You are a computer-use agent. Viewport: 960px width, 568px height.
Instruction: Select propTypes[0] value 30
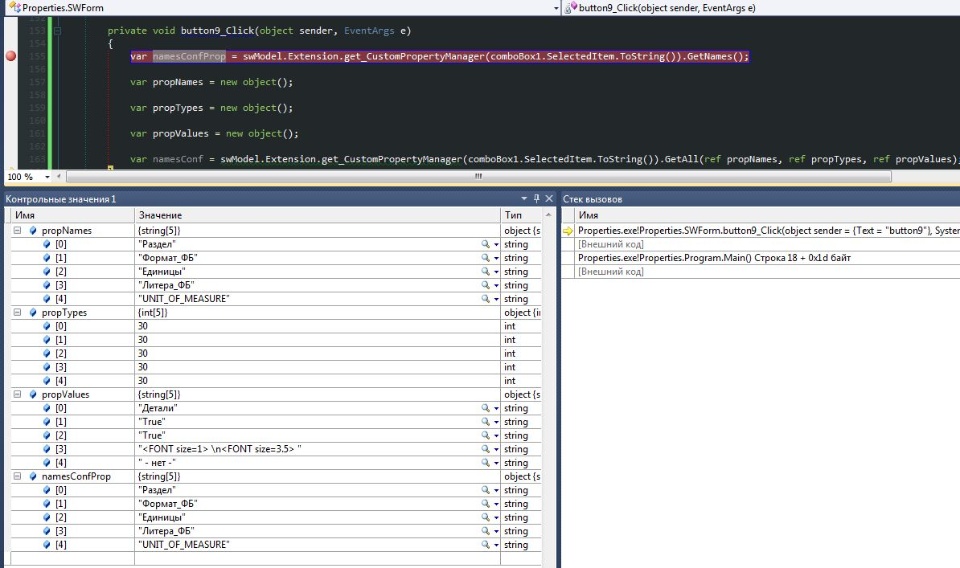(143, 326)
